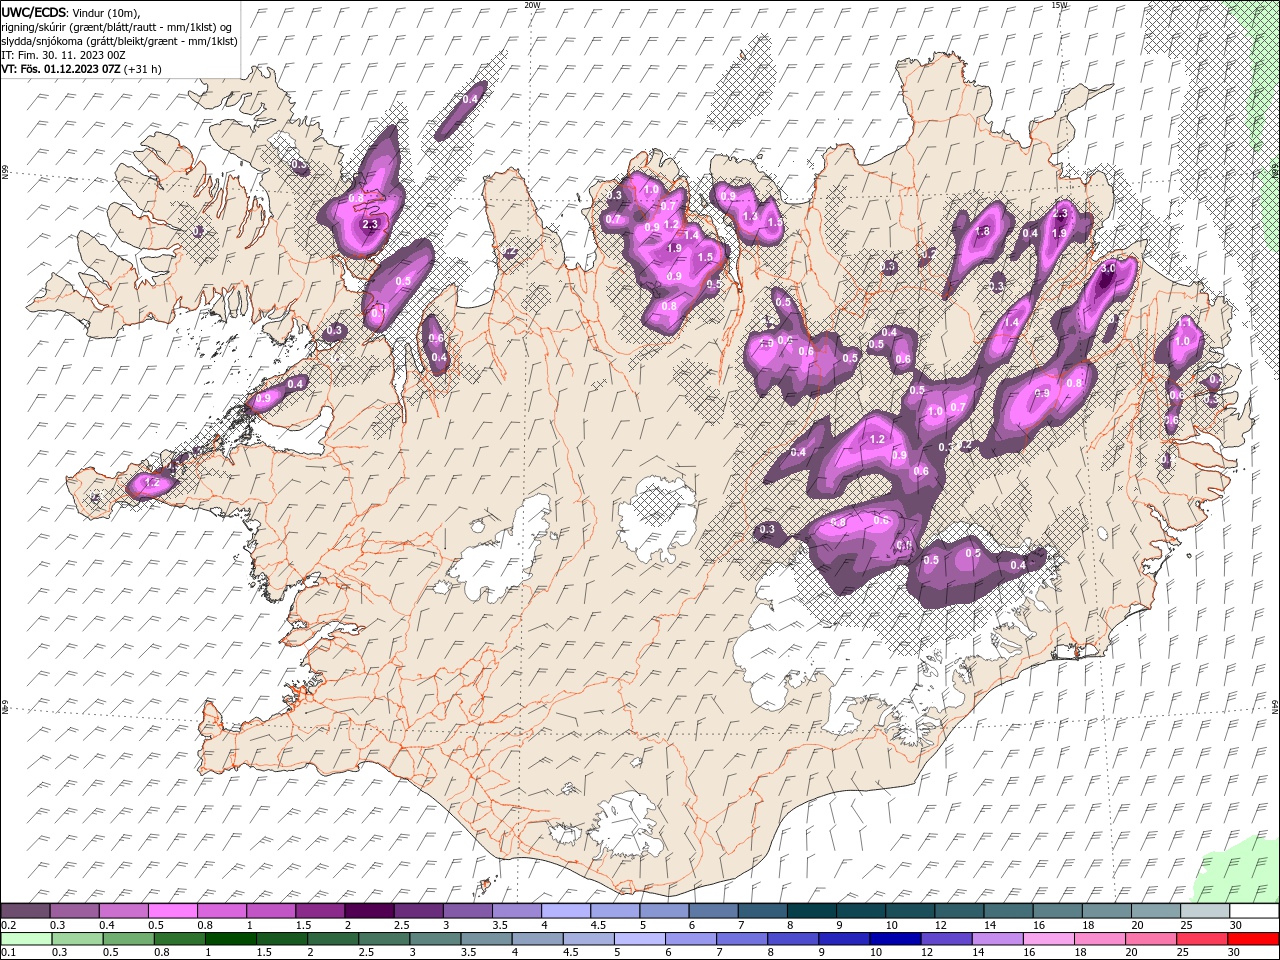Select snow legend swatch between 18 and 20

coord(1107,910)
